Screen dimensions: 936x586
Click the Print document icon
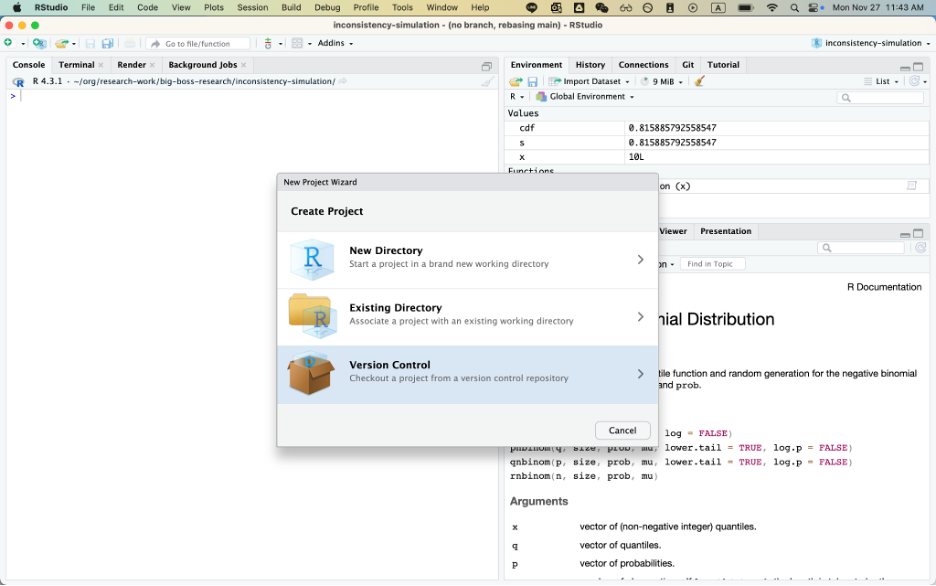point(130,43)
